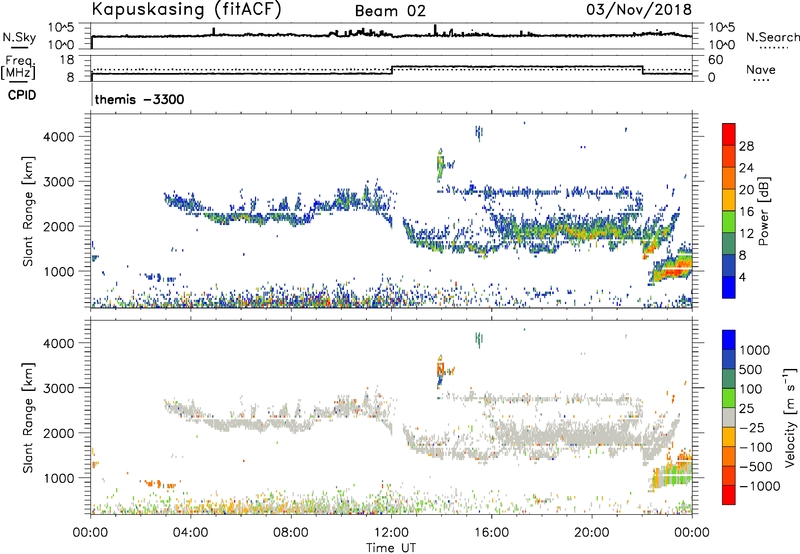
Task: Click the frequency step-down near 22:00
Action: [643, 70]
